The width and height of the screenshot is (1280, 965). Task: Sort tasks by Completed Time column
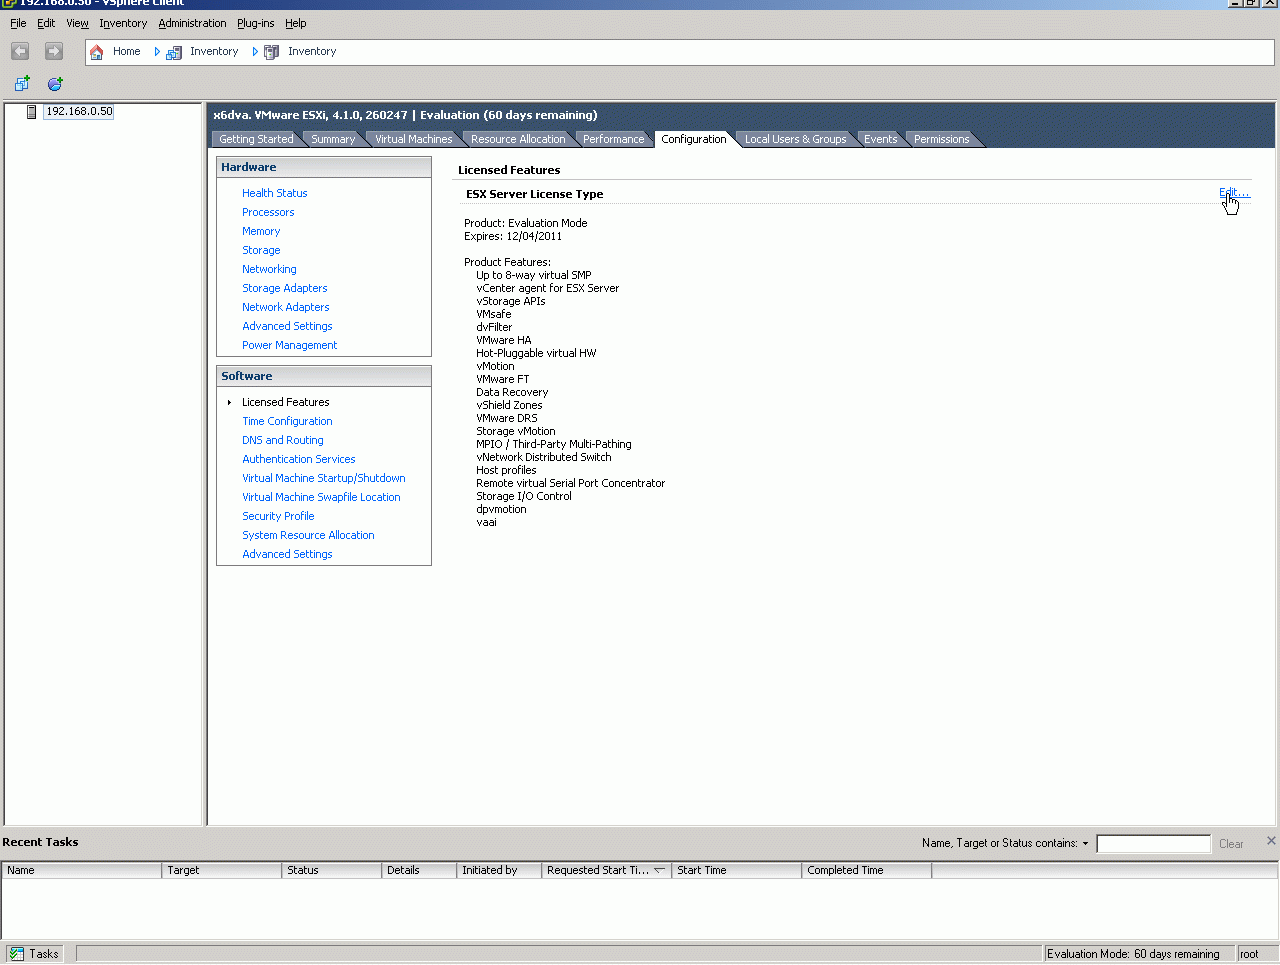pyautogui.click(x=867, y=871)
